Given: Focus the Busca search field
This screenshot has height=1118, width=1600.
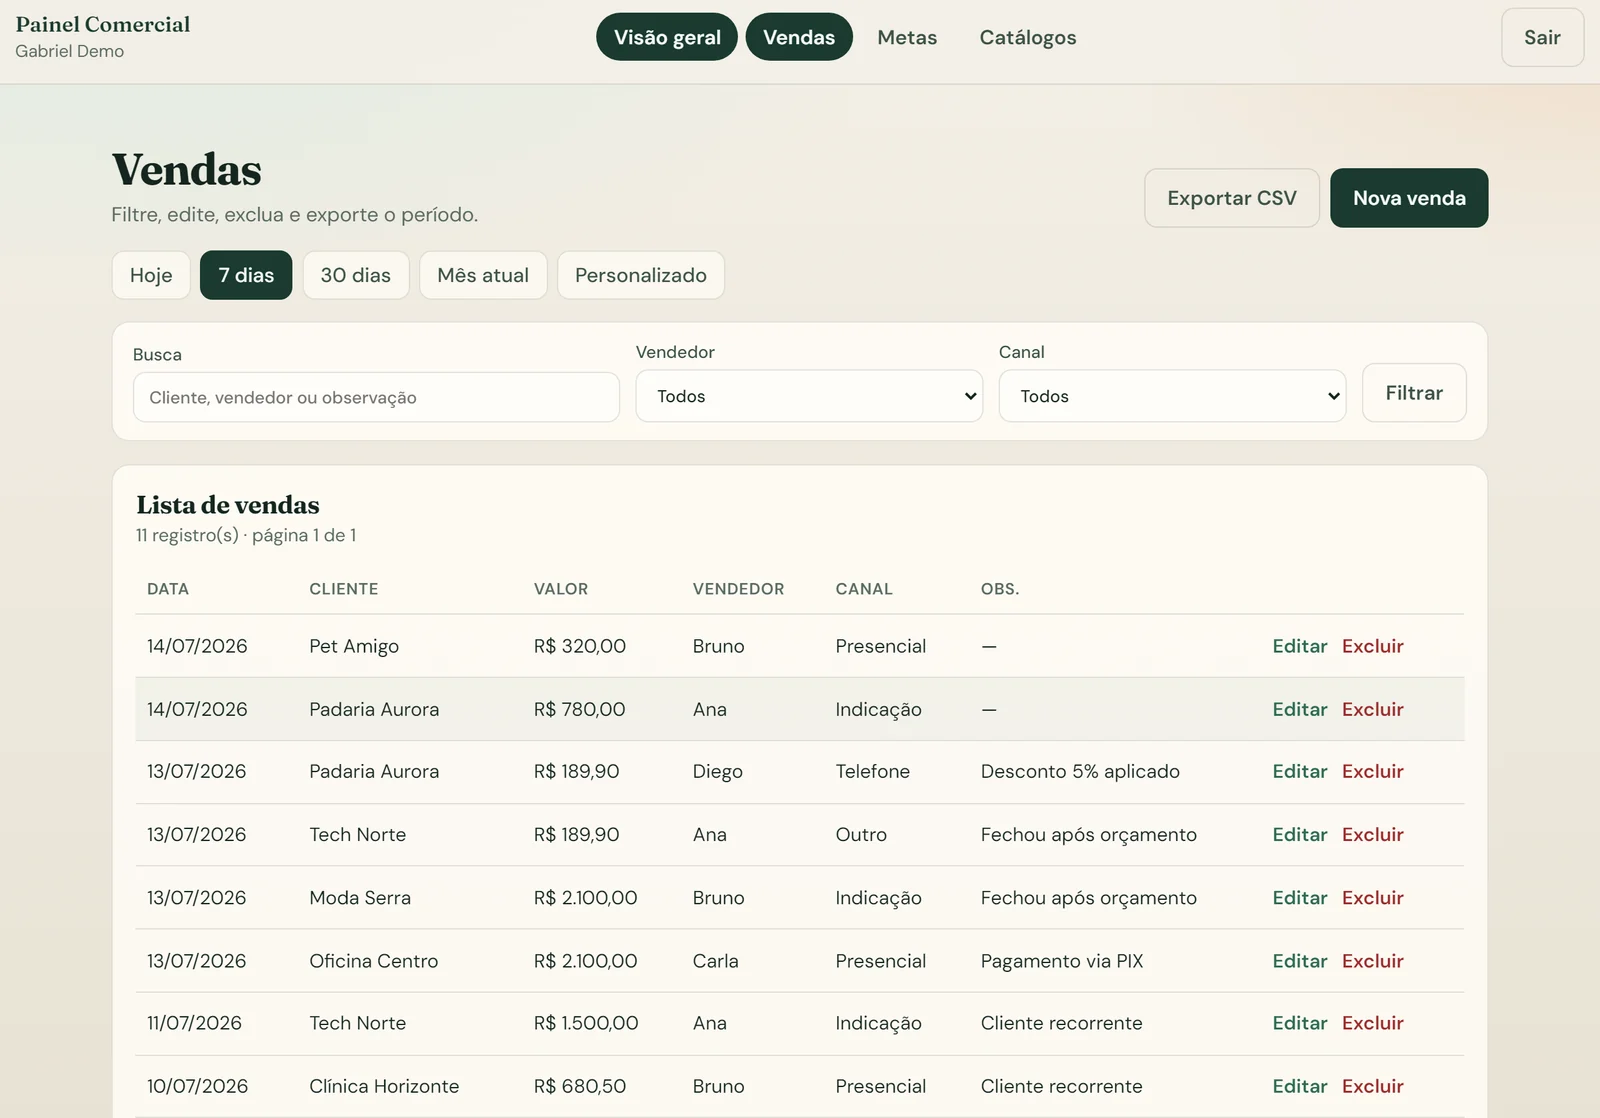Looking at the screenshot, I should [x=376, y=397].
